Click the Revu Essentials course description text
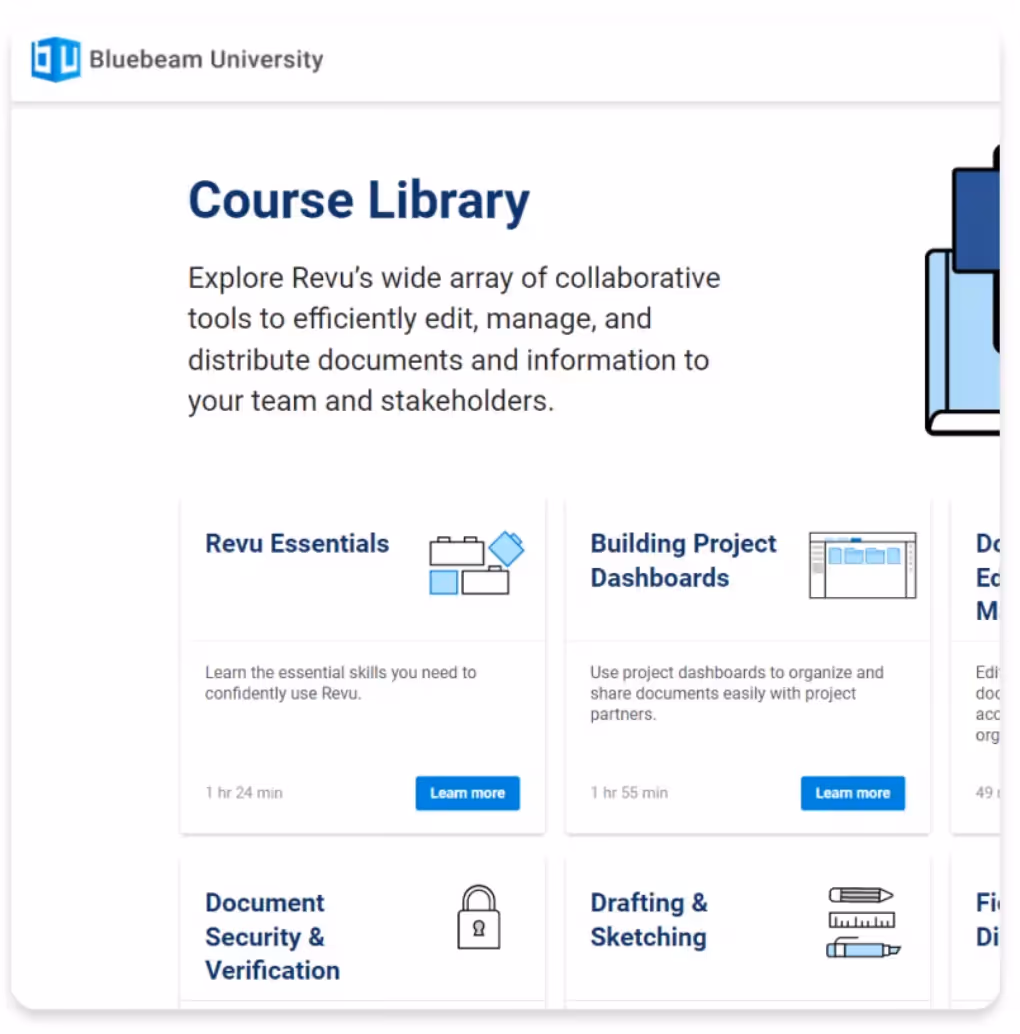 pos(340,682)
